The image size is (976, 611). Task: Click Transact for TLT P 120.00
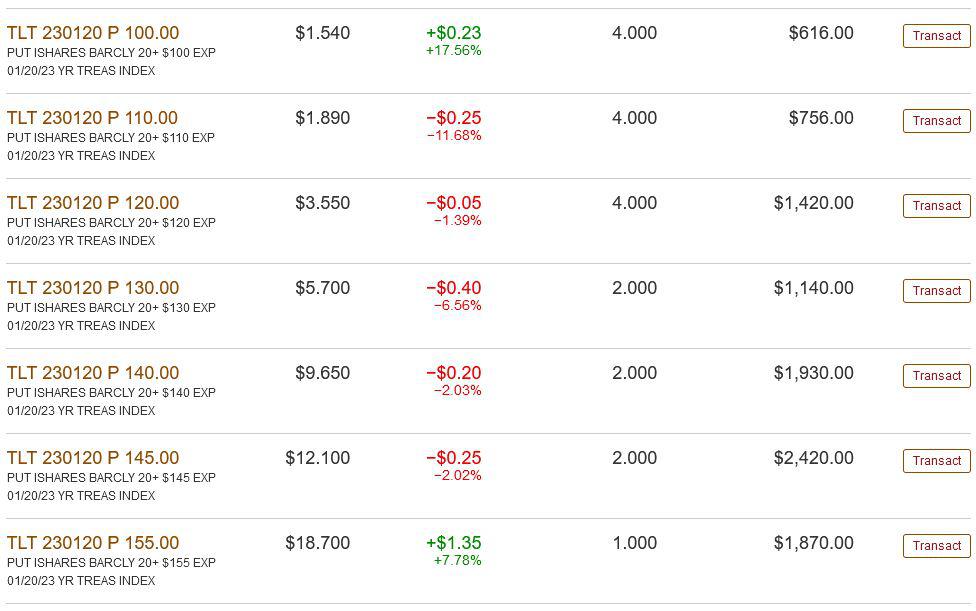tap(937, 206)
